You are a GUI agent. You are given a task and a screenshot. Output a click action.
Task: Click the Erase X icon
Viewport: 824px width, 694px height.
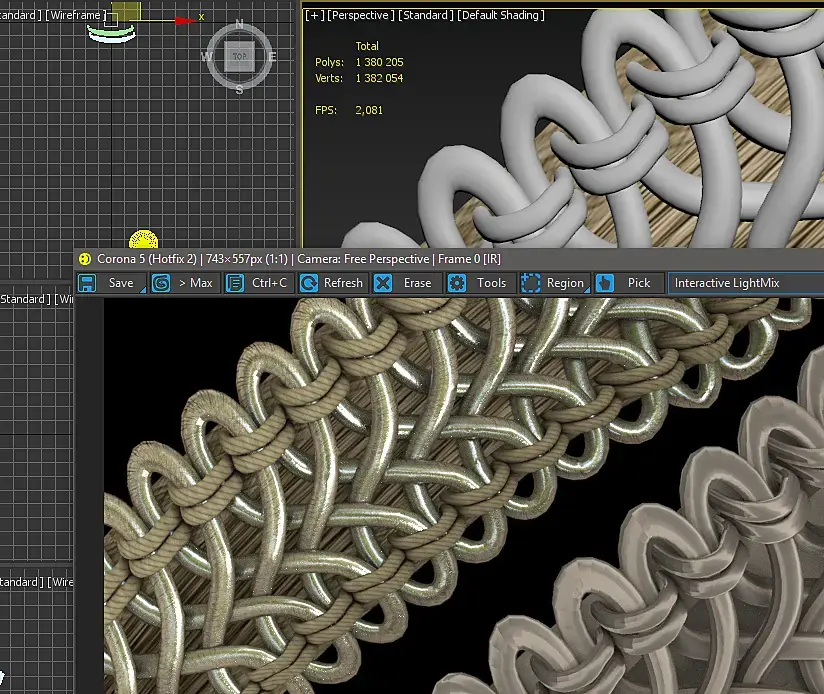pos(383,283)
